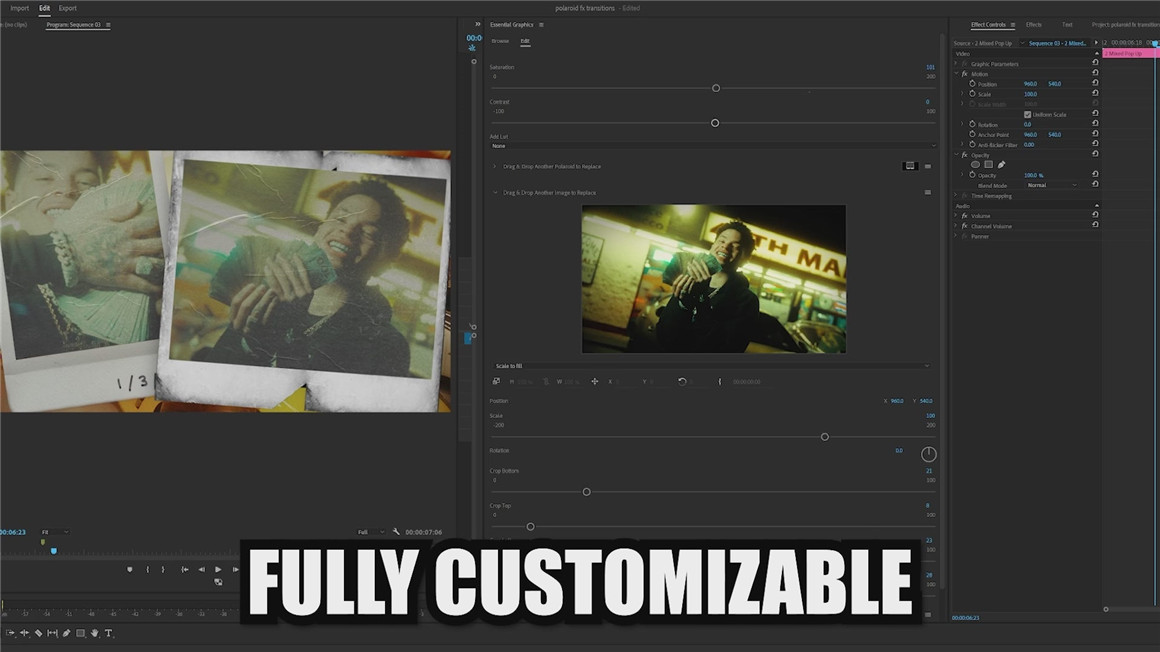Toggle the Channel Volume fx switch
The height and width of the screenshot is (652, 1160).
click(965, 226)
